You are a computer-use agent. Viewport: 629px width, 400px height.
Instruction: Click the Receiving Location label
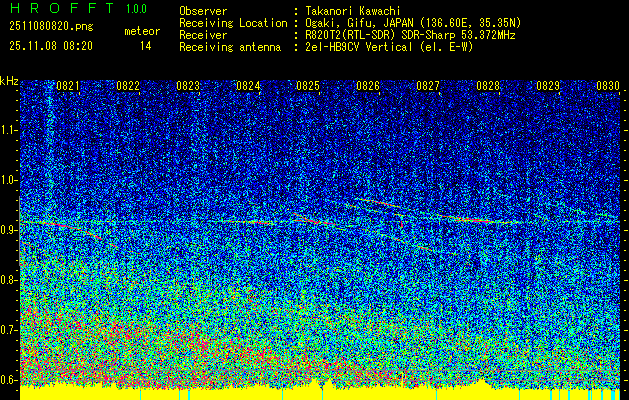tap(233, 23)
